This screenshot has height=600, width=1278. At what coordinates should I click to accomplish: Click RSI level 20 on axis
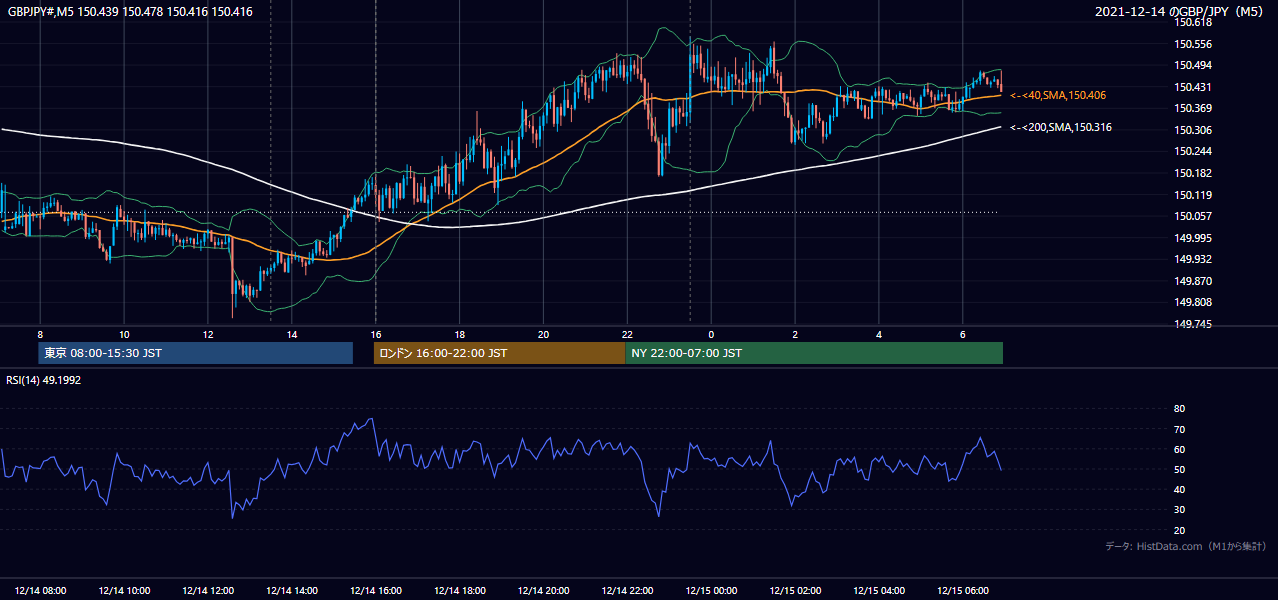click(1180, 530)
